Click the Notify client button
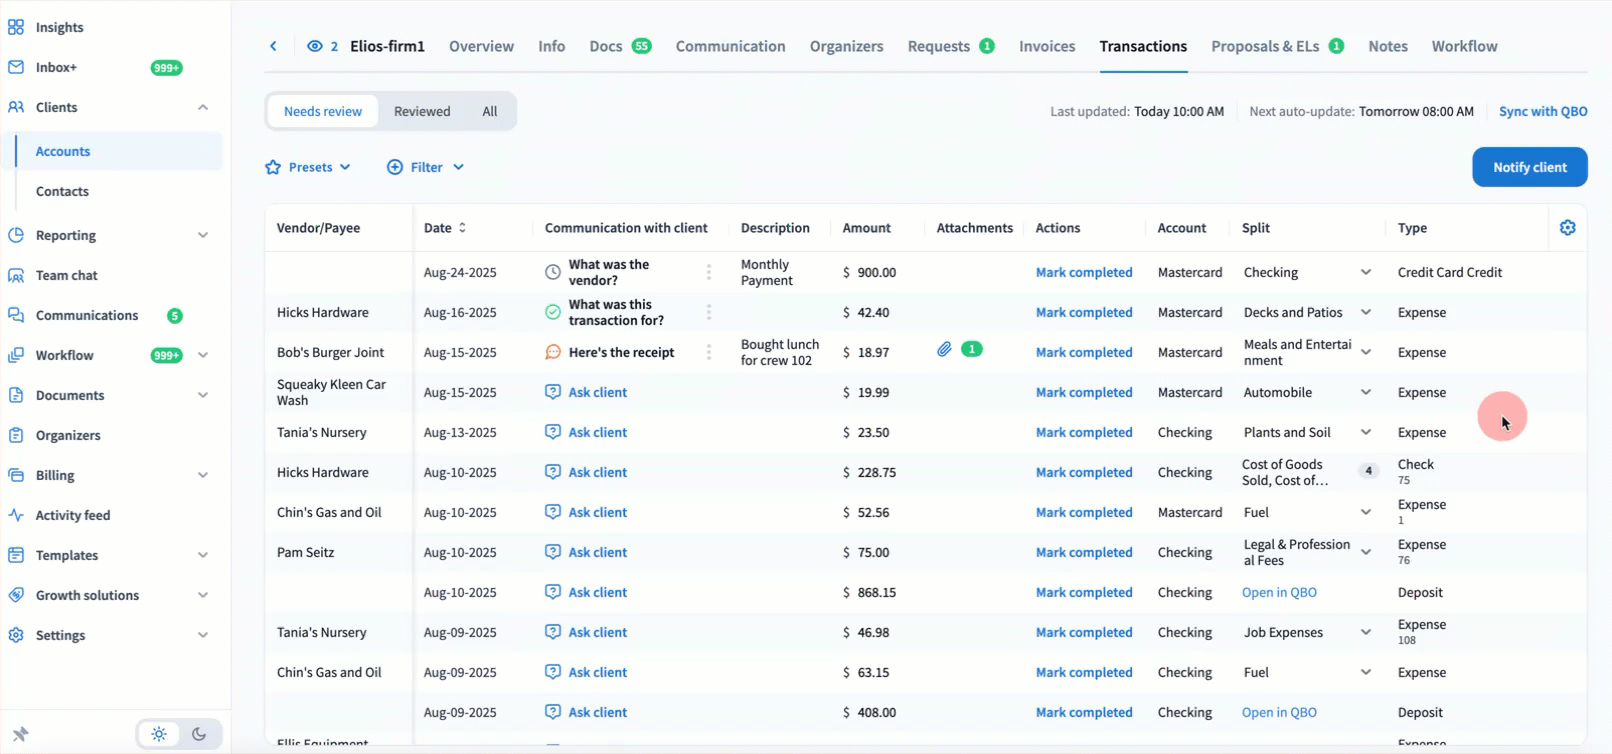Screen dimensions: 1612x754 click(1529, 167)
